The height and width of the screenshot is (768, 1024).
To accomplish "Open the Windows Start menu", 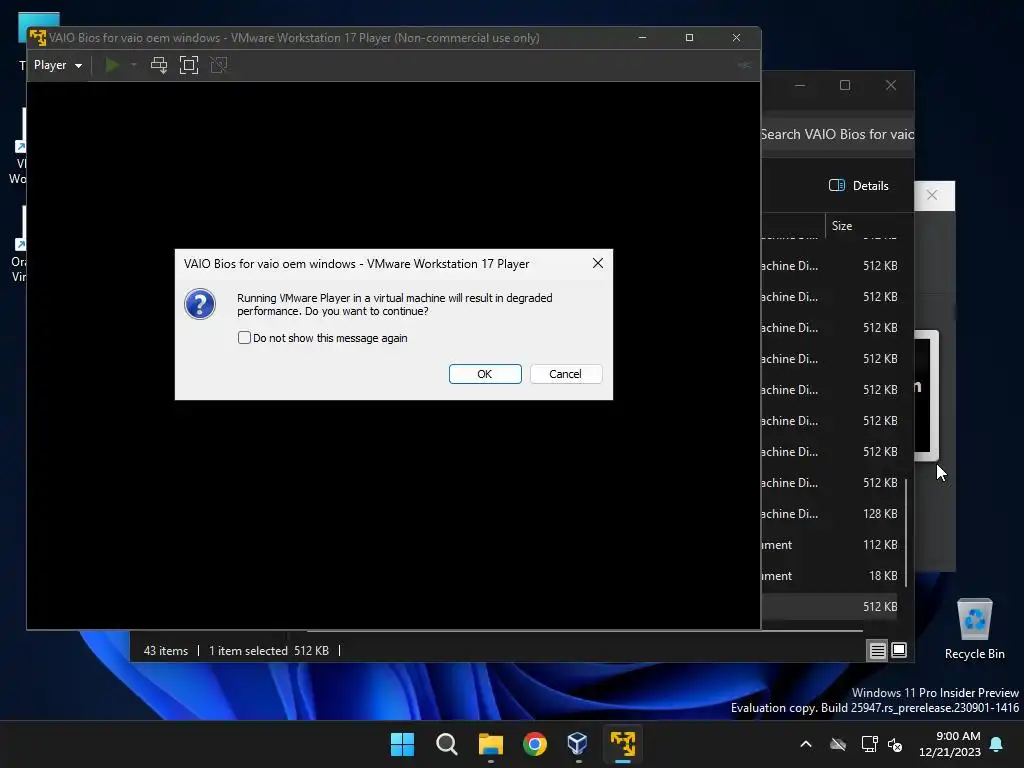I will (402, 744).
